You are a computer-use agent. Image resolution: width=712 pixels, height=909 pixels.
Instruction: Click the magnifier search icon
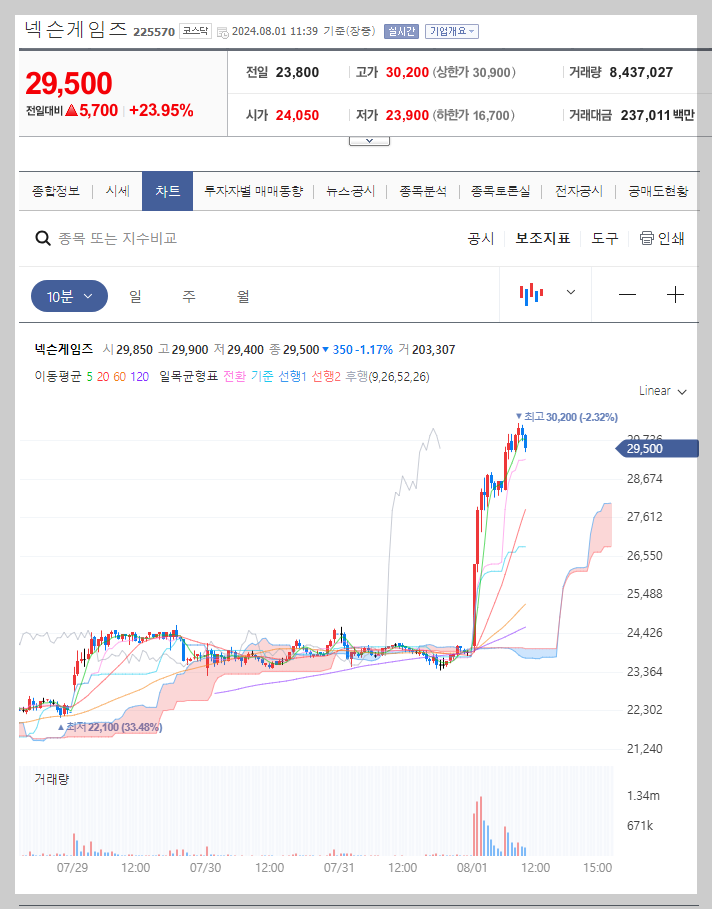(x=42, y=238)
